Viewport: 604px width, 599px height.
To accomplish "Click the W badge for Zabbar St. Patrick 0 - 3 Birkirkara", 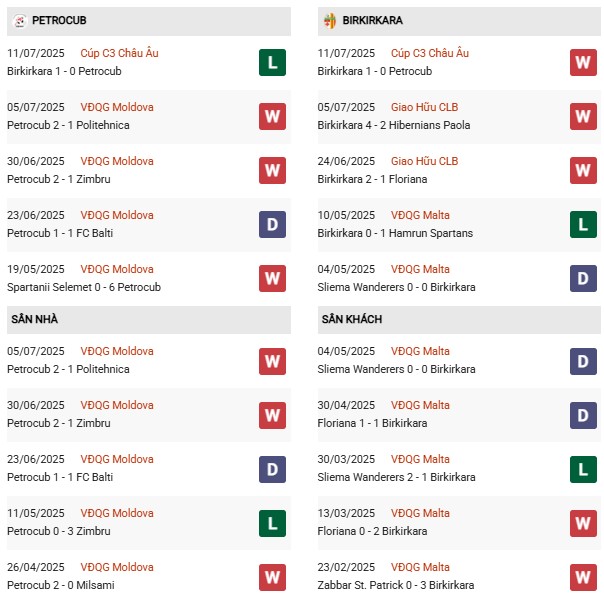I will (x=583, y=576).
